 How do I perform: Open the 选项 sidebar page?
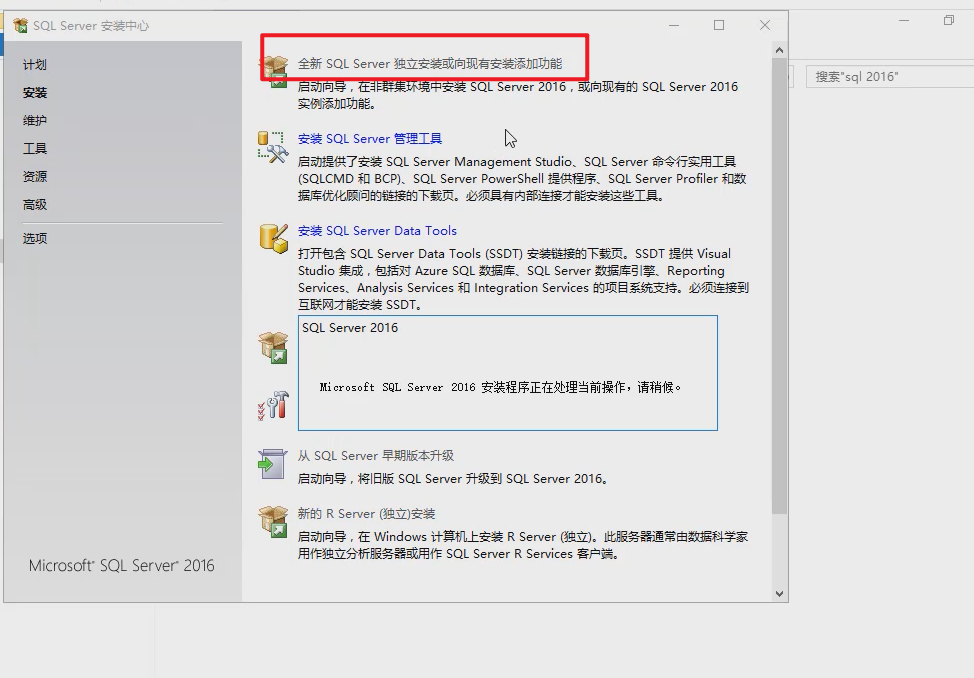tap(35, 239)
